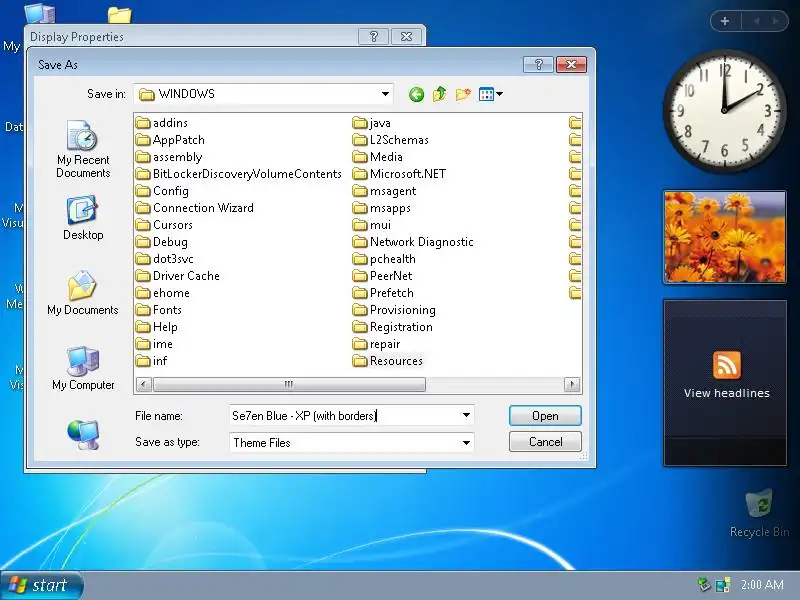800x600 pixels.
Task: Click the flower slideshow gadget picture
Action: pyautogui.click(x=725, y=237)
